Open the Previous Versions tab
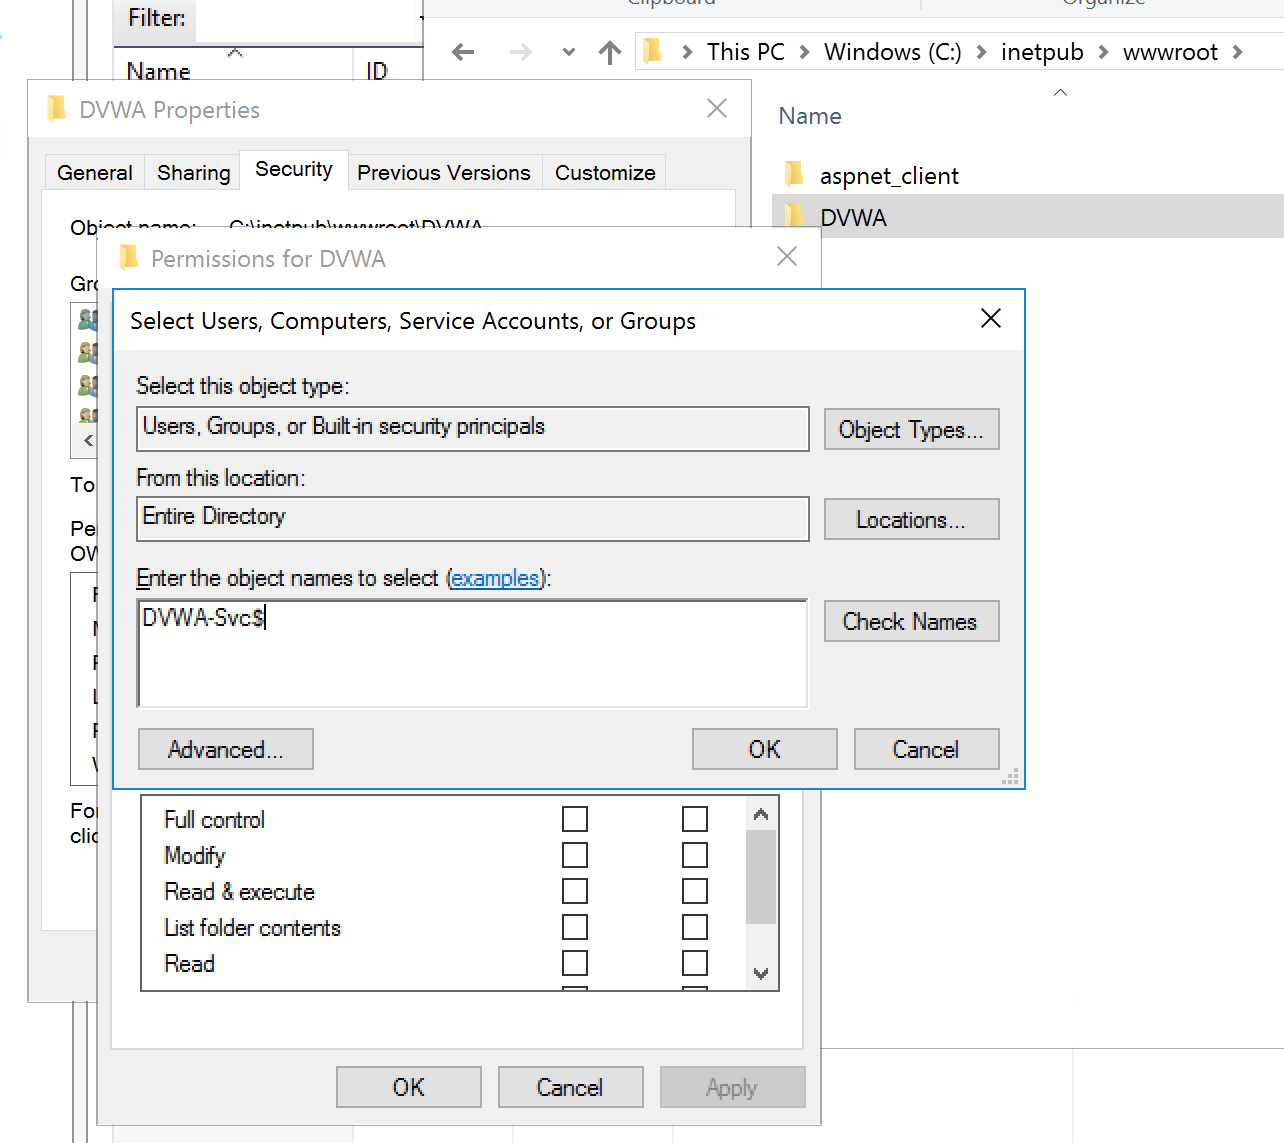 tap(444, 172)
